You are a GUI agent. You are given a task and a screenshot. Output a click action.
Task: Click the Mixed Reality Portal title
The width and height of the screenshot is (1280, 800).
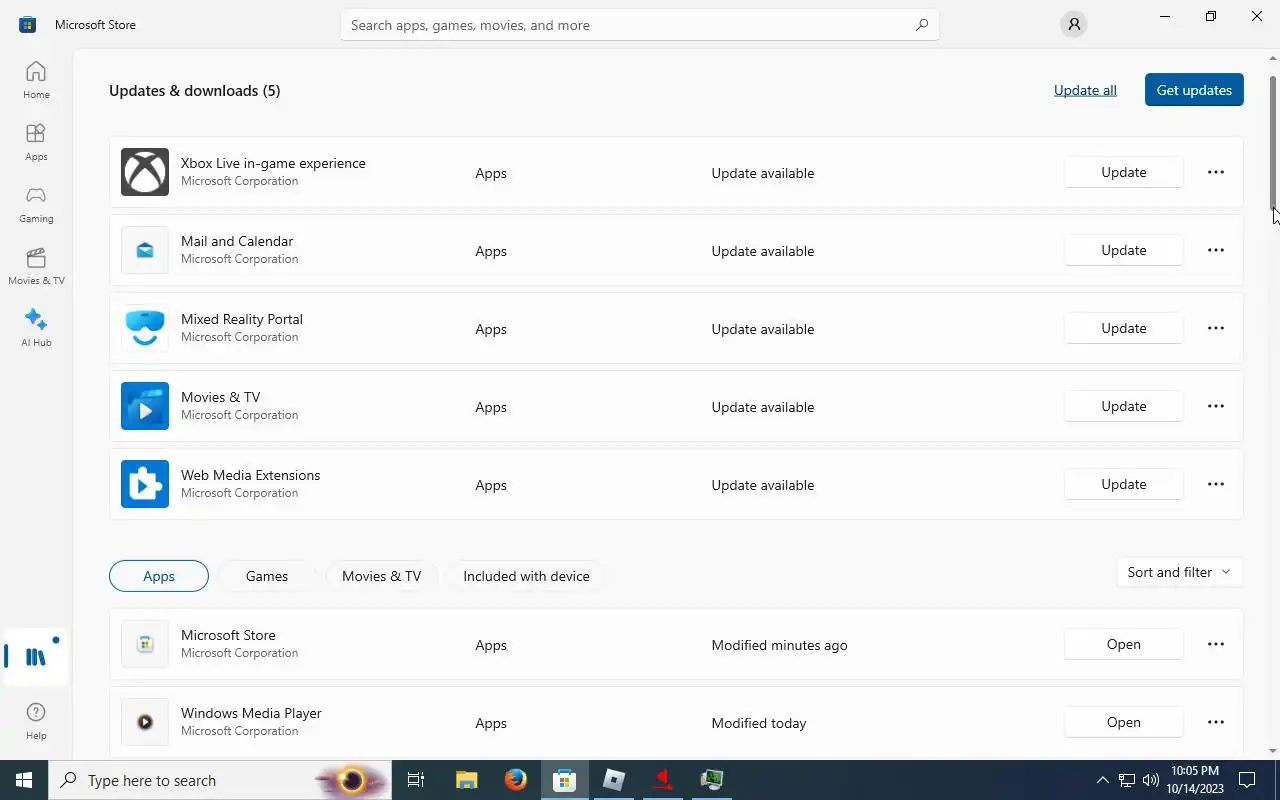point(242,319)
